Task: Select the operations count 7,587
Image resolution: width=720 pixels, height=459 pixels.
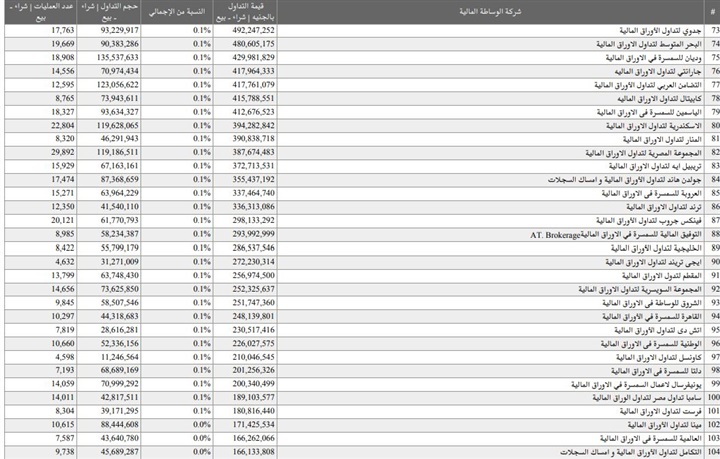Action: (x=65, y=439)
